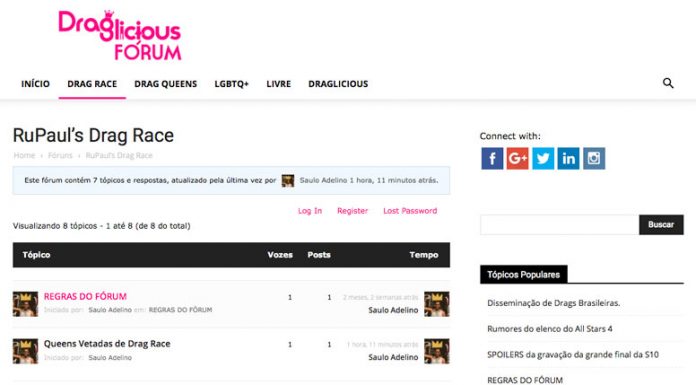
Task: Click the RuPaul's Drag Race page heading
Action: pos(93,135)
